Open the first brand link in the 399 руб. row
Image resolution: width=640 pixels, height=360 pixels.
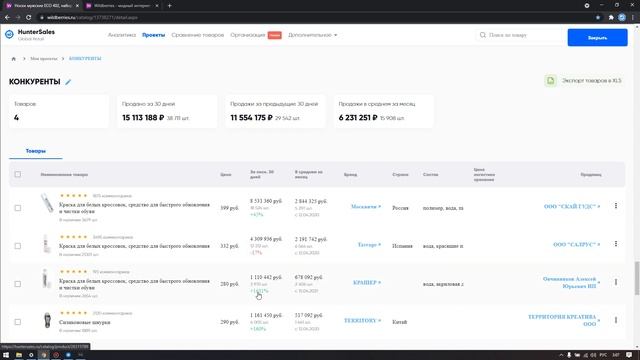pos(366,207)
